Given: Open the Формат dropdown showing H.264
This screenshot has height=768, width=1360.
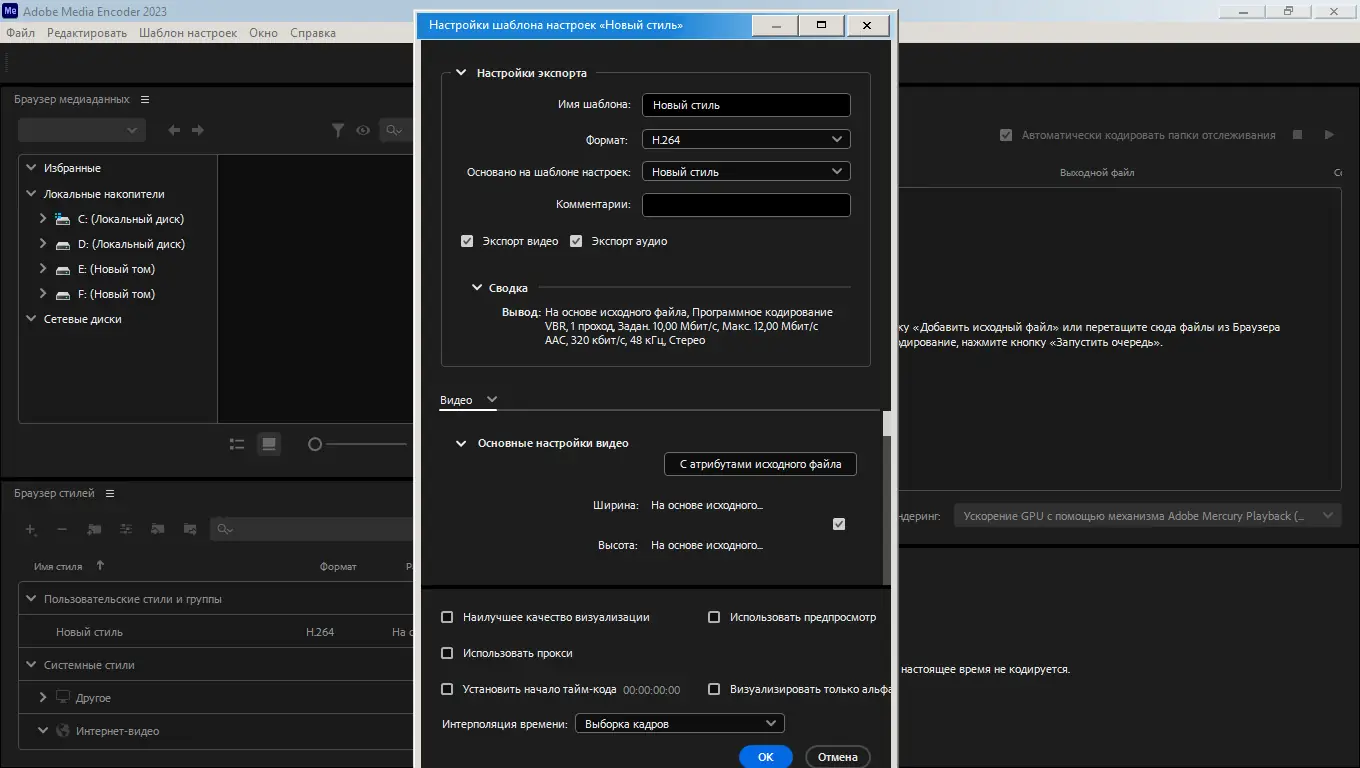Looking at the screenshot, I should (746, 140).
